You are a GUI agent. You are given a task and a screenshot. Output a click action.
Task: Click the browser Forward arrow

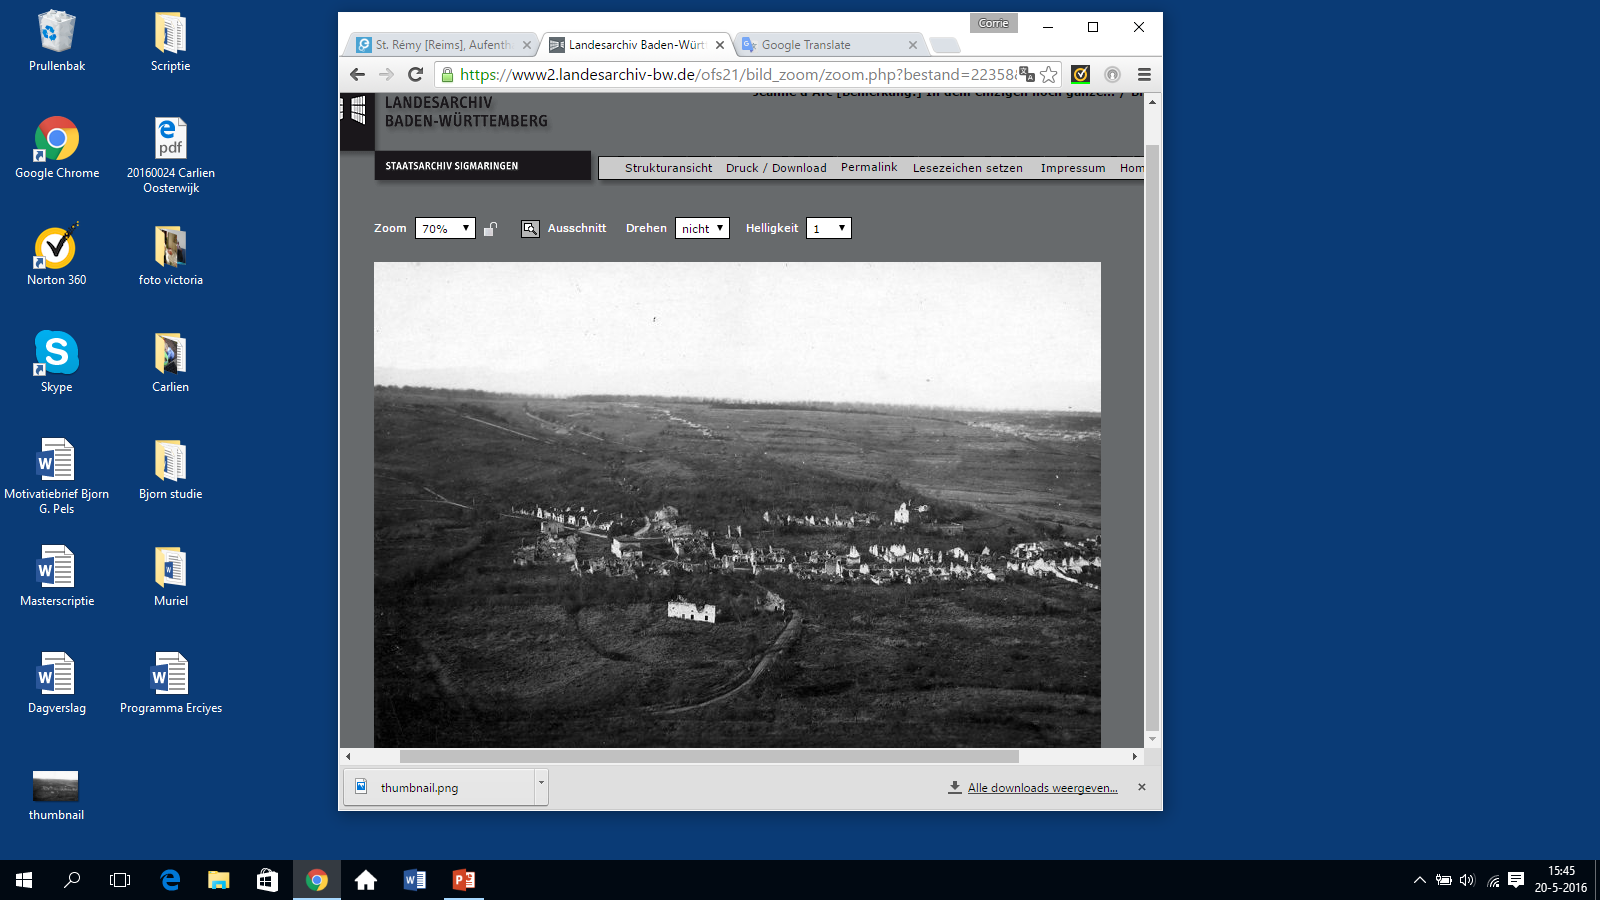click(x=386, y=74)
